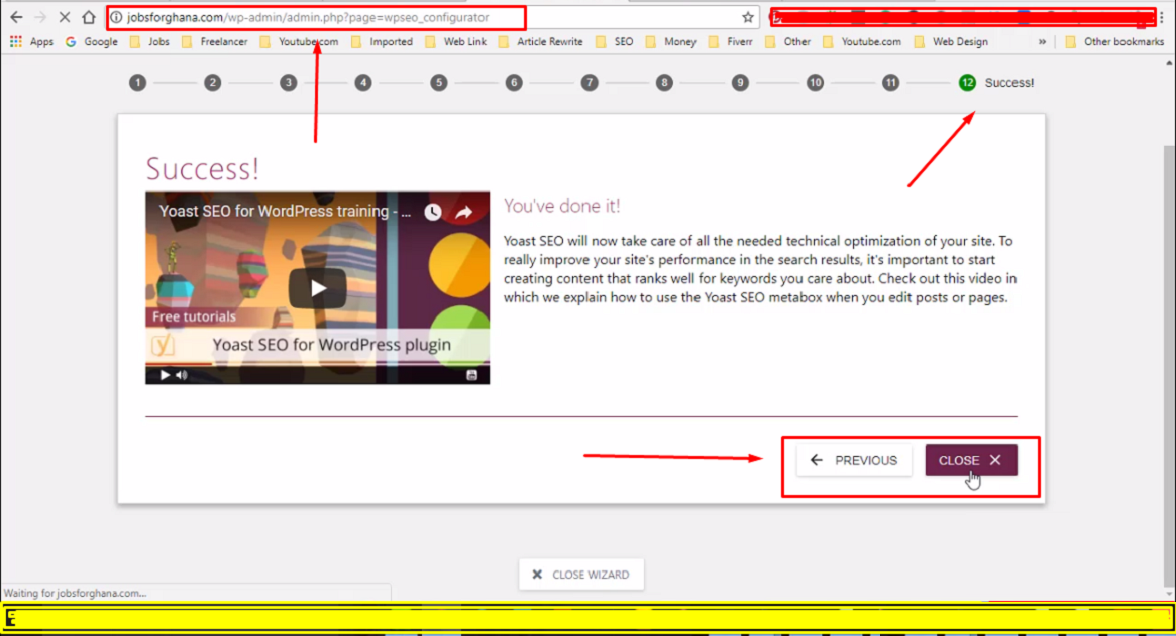Select step 5 in the wizard progress bar

pos(438,83)
